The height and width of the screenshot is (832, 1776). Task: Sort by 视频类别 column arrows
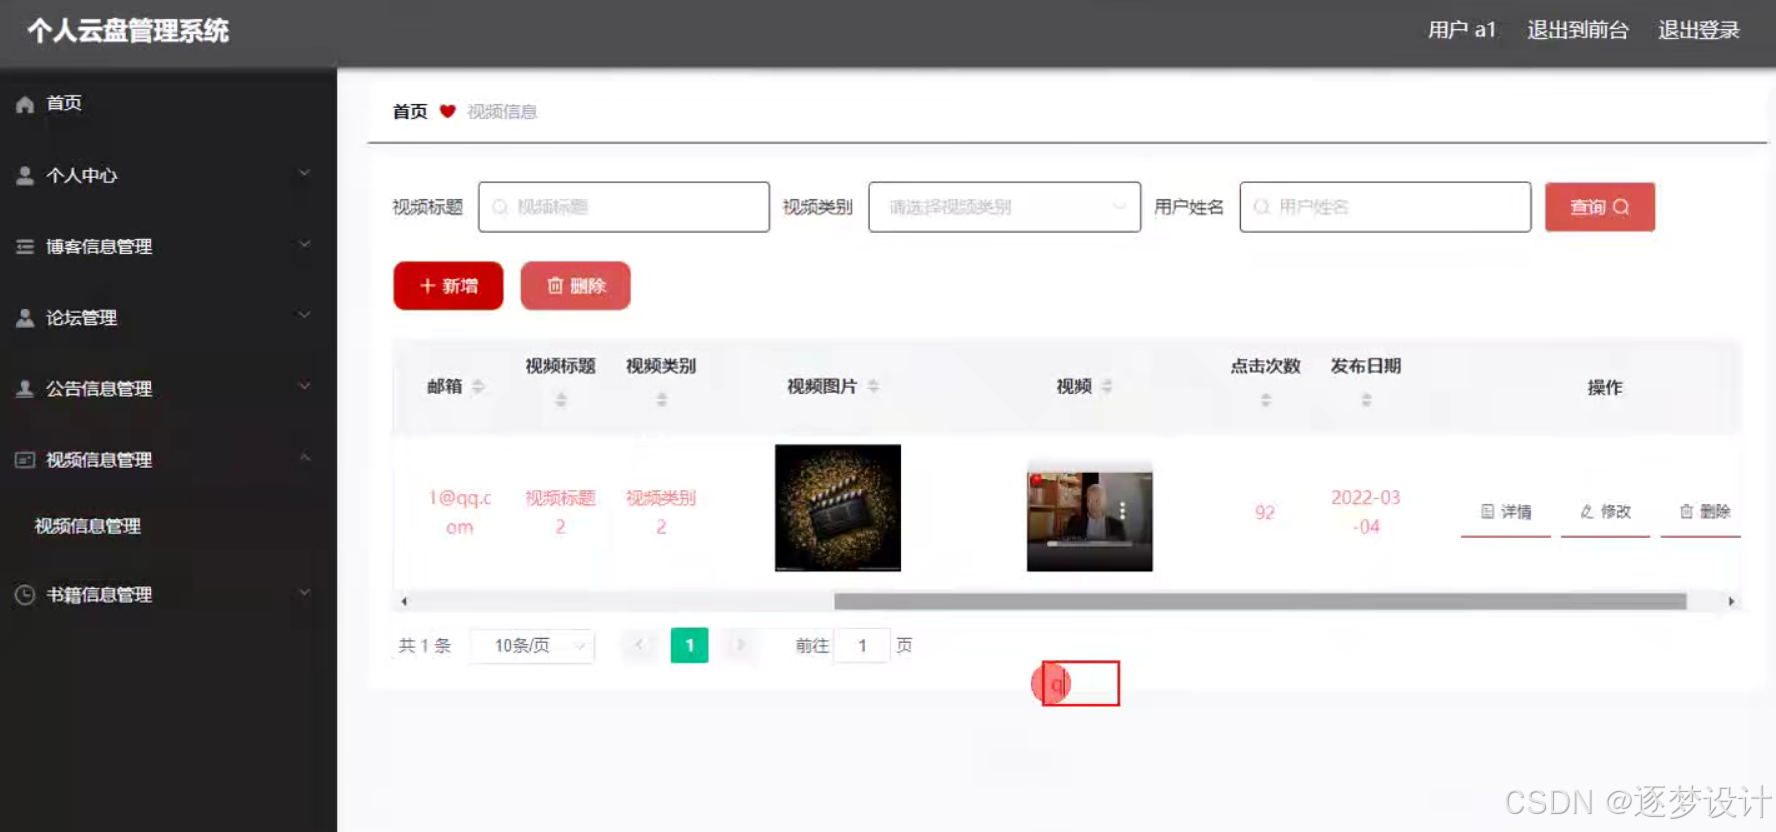click(661, 400)
